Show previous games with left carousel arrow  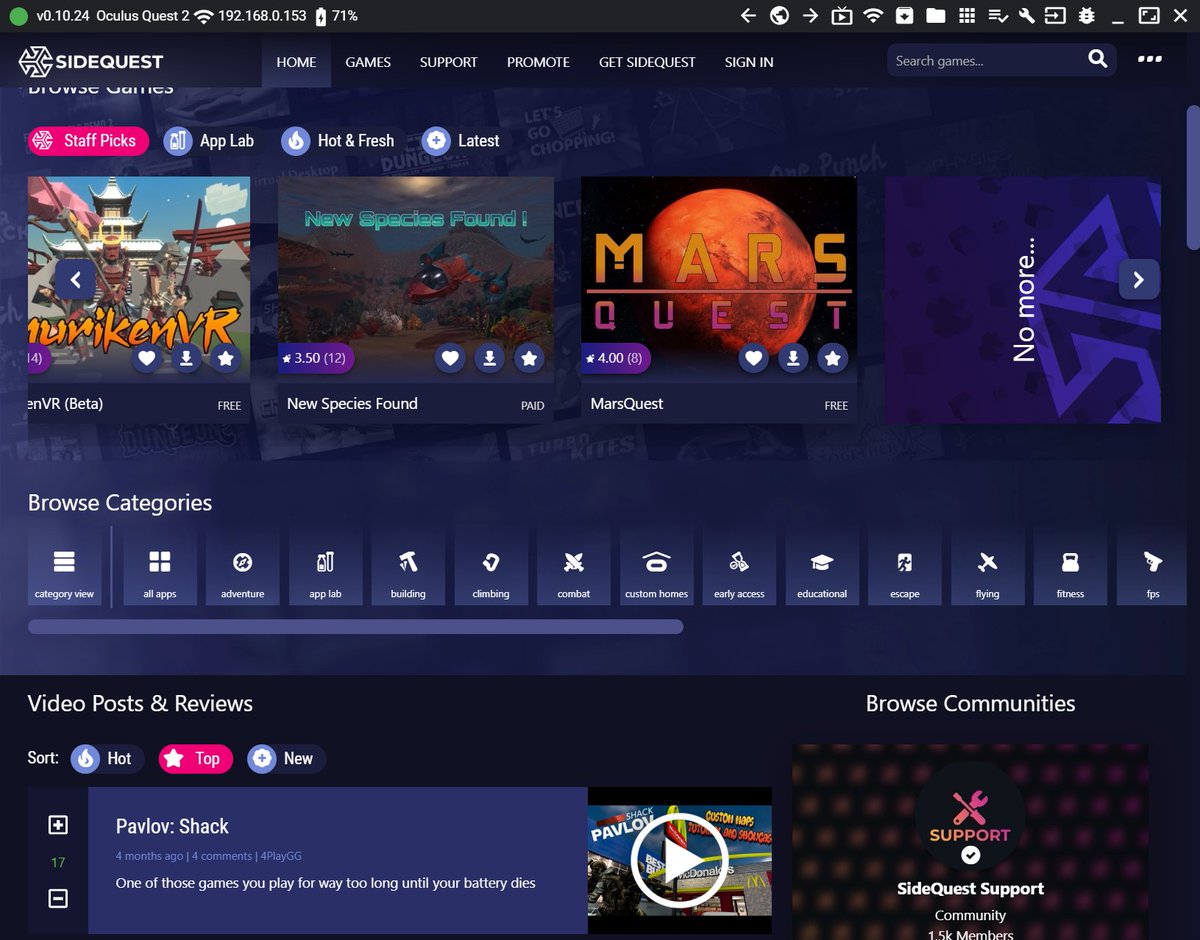click(x=75, y=279)
